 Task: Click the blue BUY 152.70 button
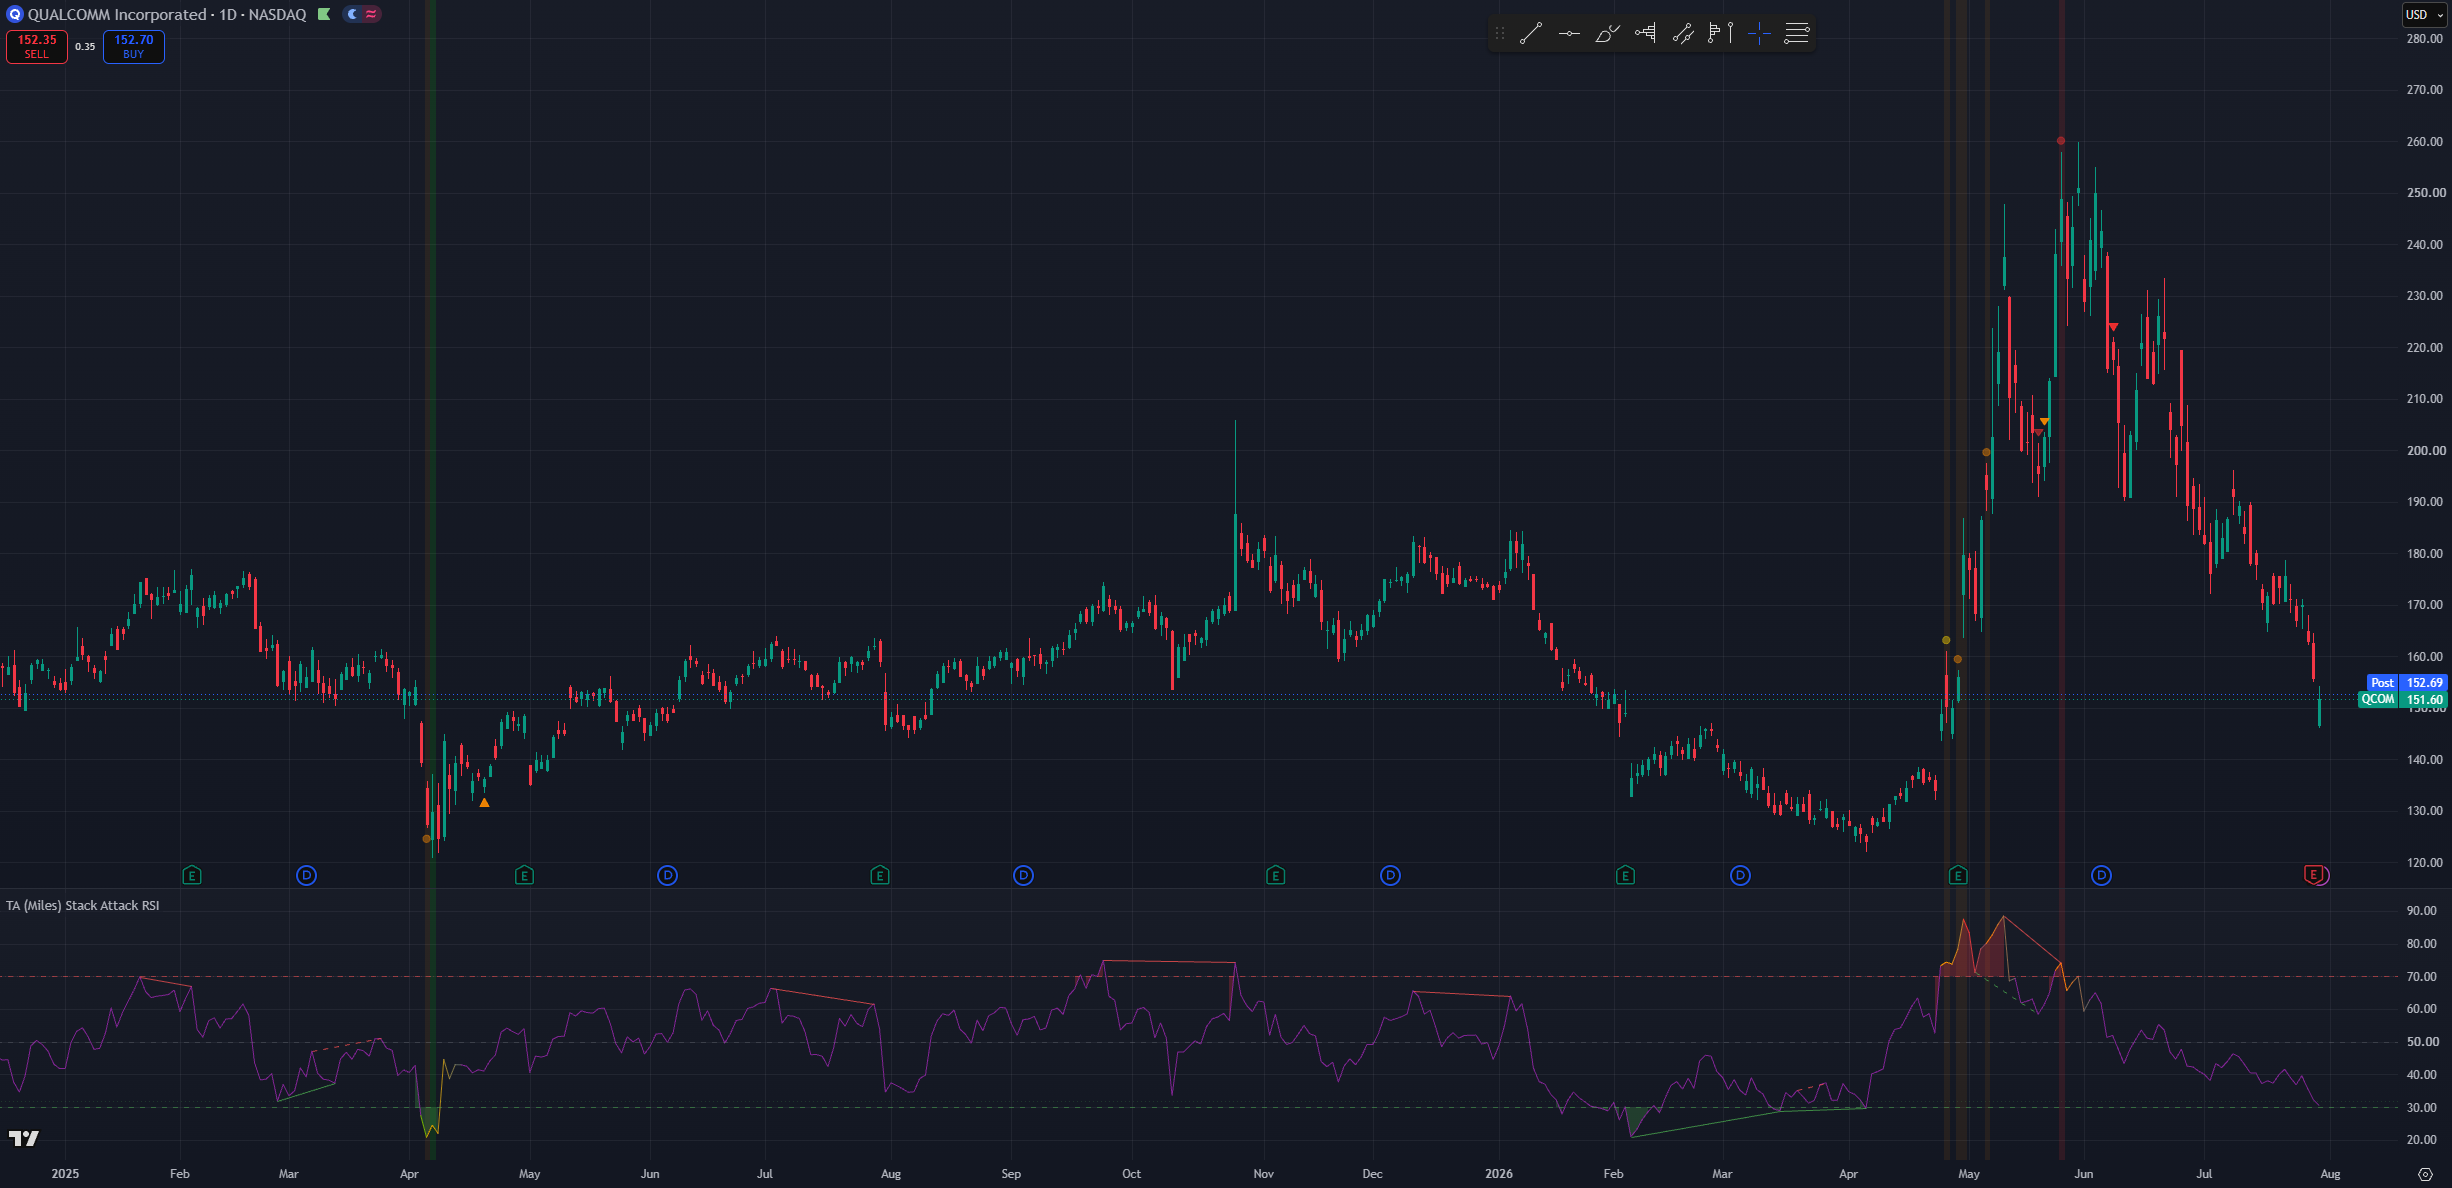click(x=134, y=47)
